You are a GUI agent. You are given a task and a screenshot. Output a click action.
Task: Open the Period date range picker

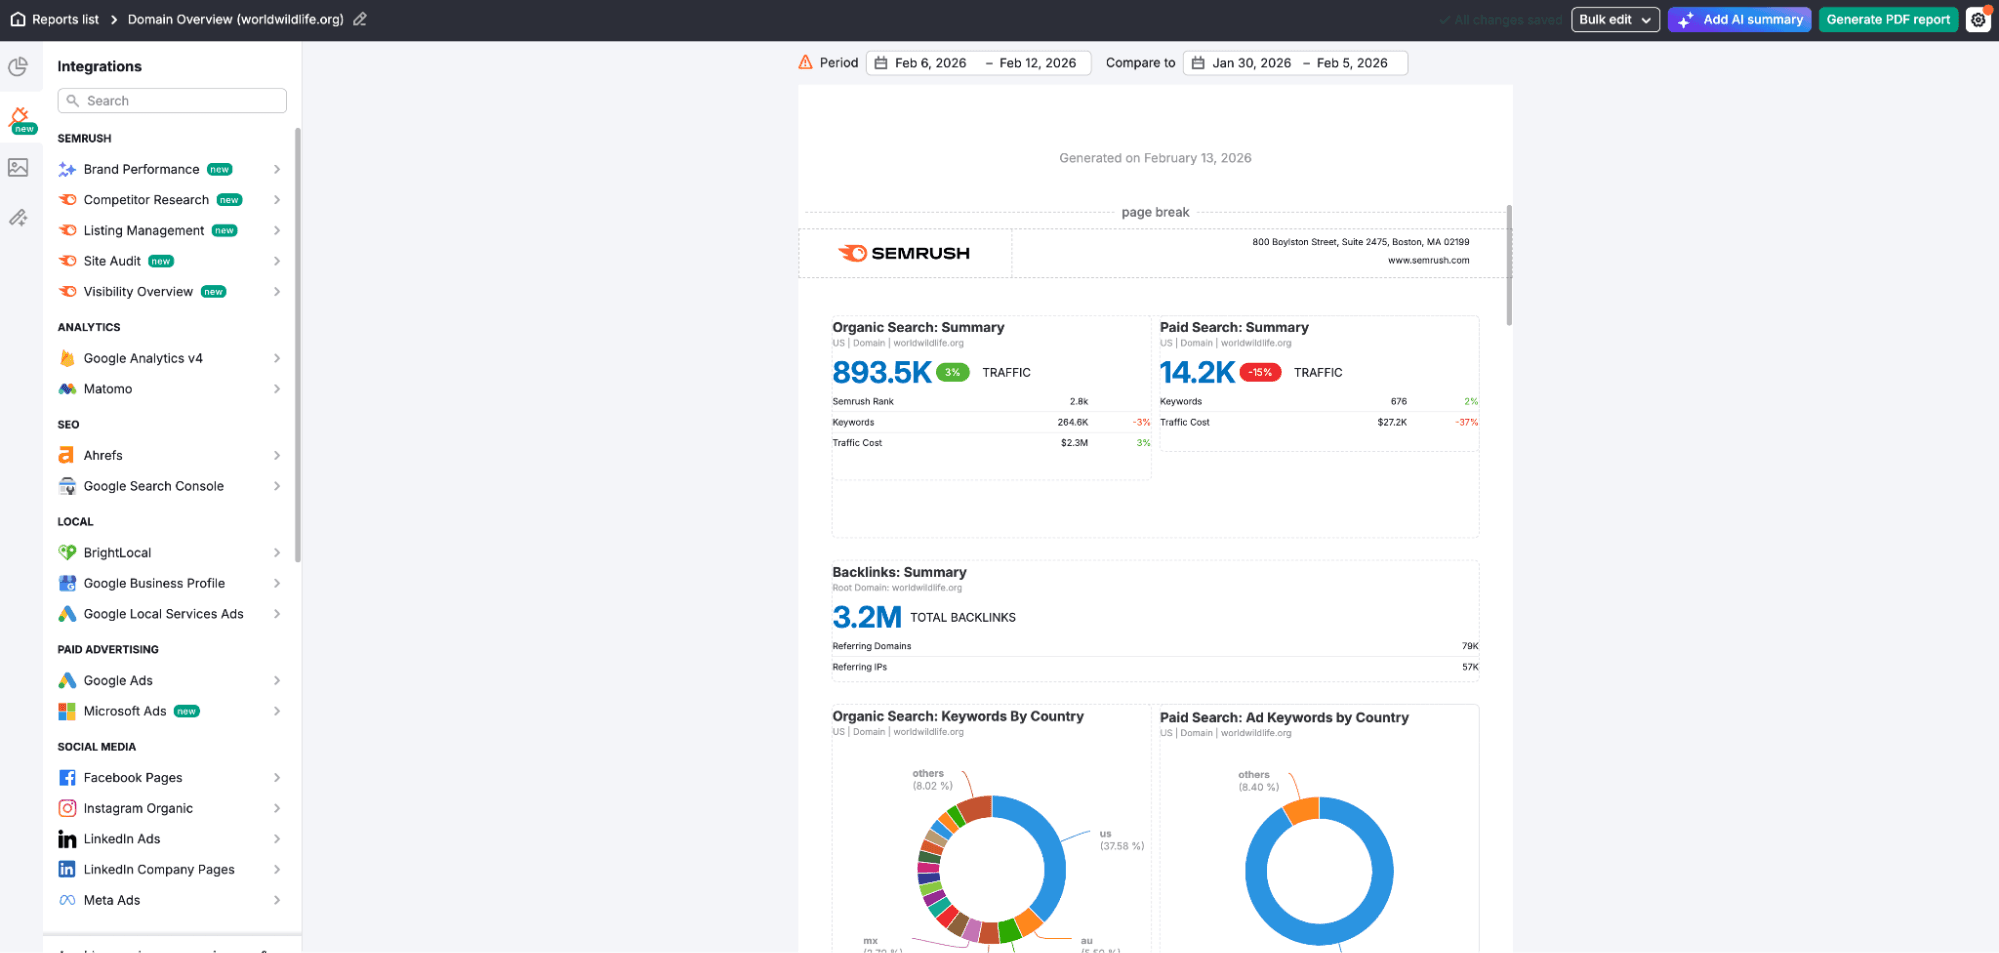point(978,62)
